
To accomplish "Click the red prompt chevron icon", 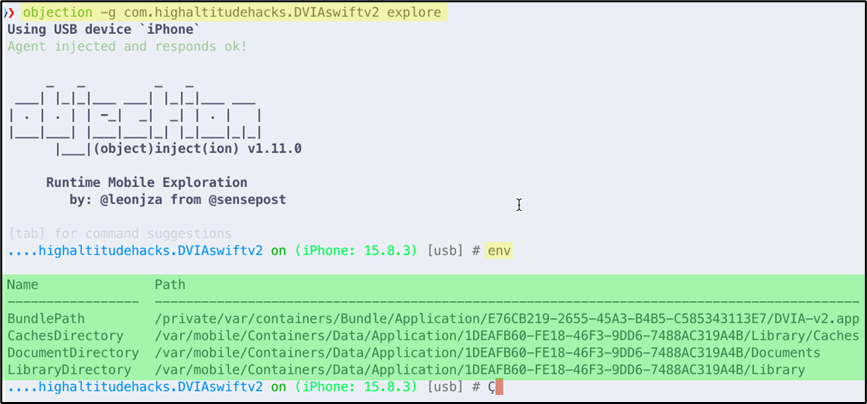I will [x=9, y=12].
